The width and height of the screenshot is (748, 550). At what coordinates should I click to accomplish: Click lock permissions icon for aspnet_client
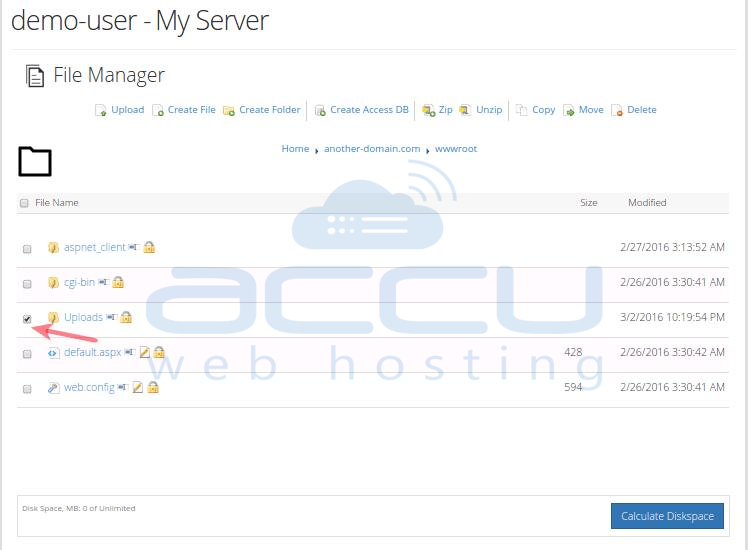(149, 247)
